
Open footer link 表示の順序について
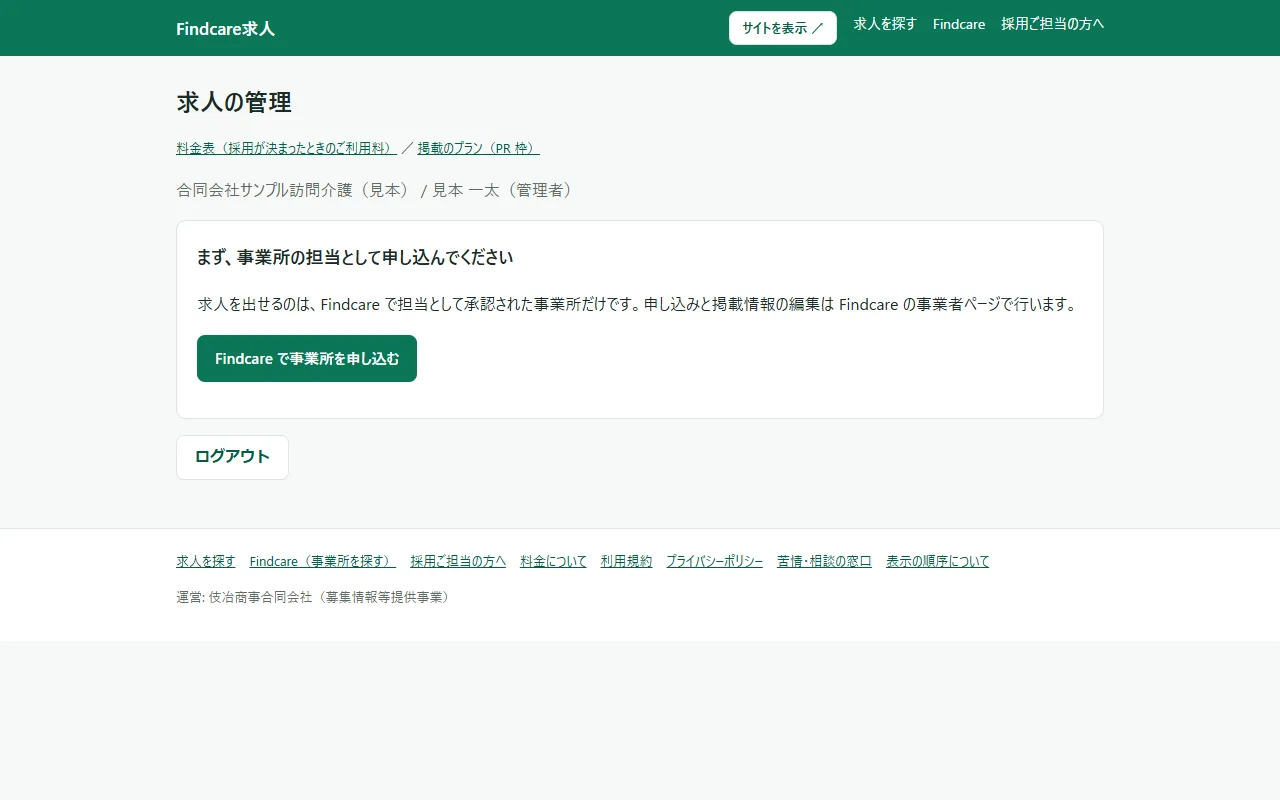pos(937,561)
